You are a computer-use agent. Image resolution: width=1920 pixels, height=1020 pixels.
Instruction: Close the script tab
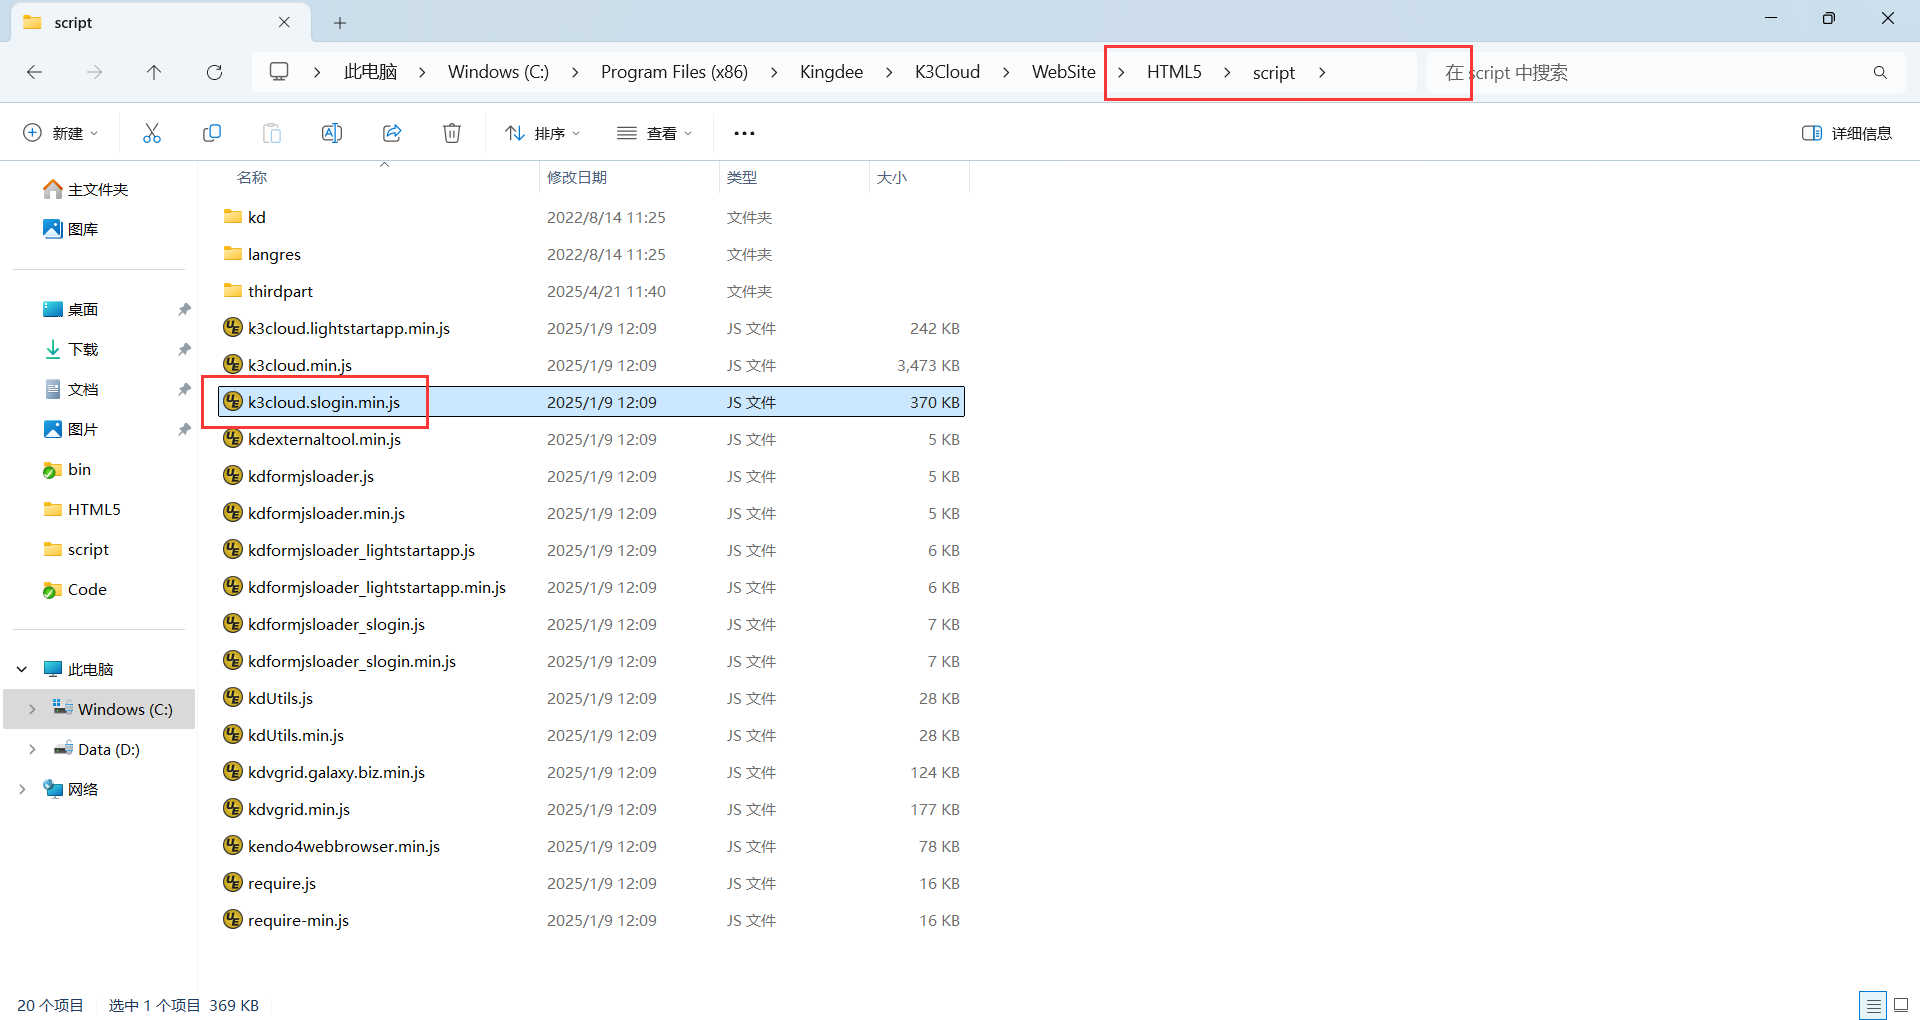(x=284, y=22)
